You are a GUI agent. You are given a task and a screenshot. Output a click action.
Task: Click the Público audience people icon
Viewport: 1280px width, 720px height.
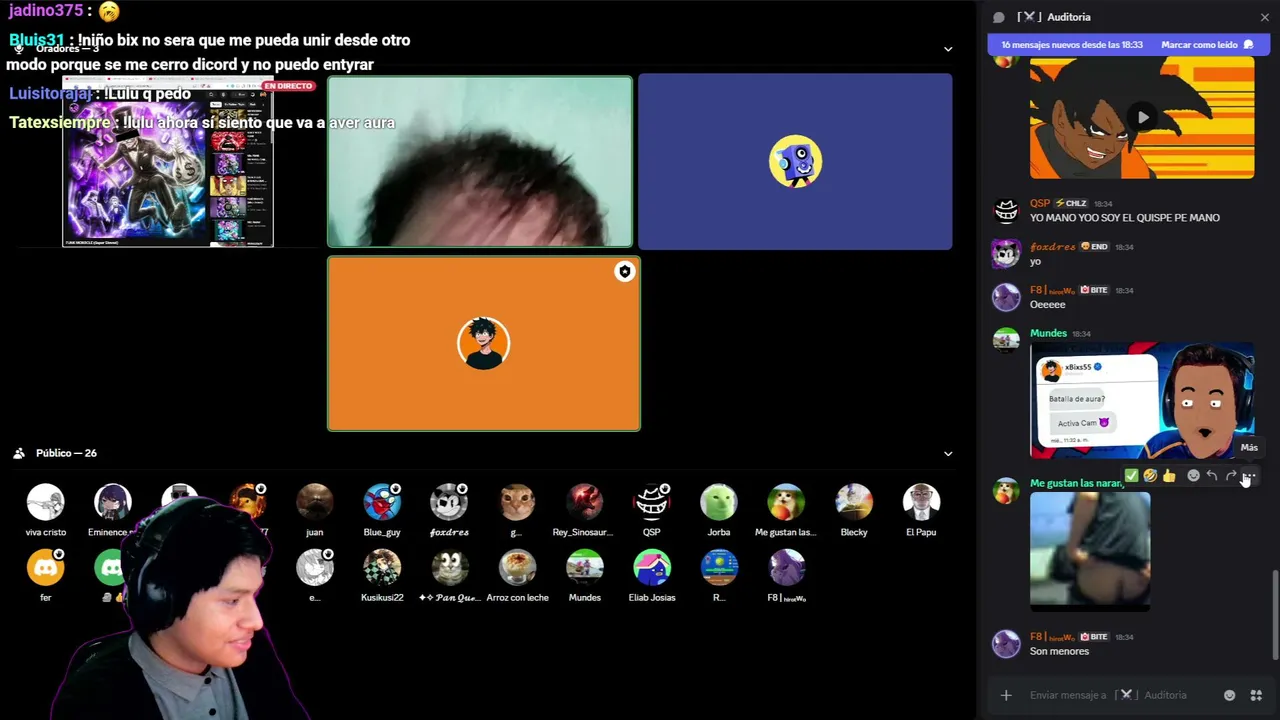[19, 453]
